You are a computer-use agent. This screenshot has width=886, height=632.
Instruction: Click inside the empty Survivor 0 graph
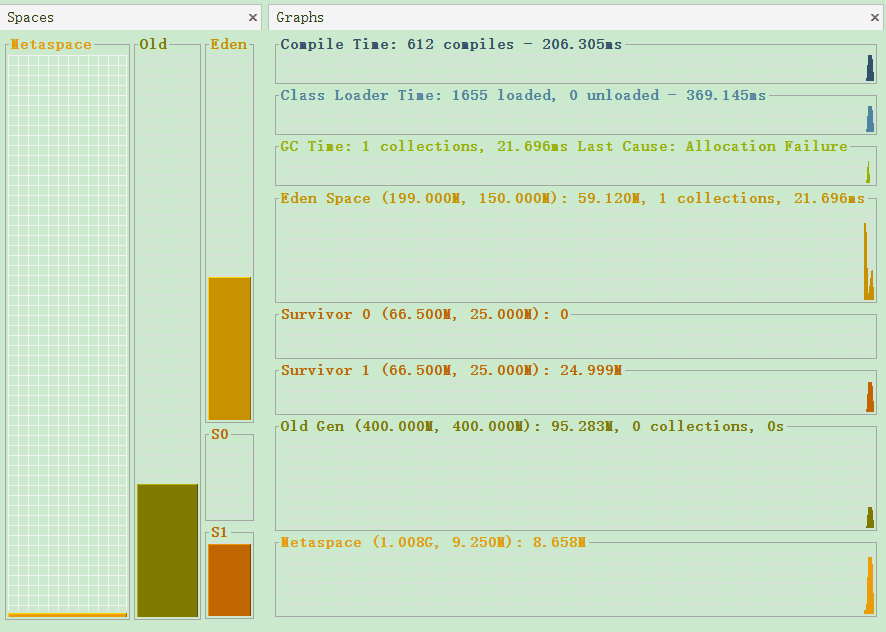pyautogui.click(x=575, y=339)
